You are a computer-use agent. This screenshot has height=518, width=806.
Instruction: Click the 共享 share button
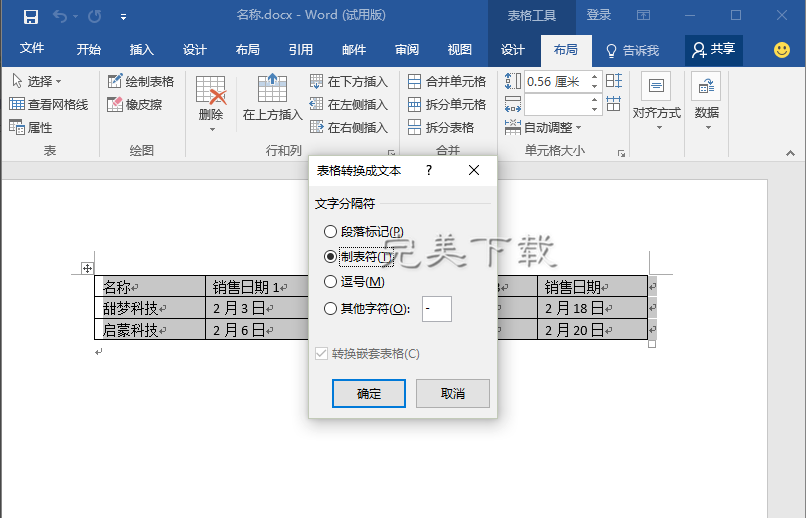[x=713, y=50]
